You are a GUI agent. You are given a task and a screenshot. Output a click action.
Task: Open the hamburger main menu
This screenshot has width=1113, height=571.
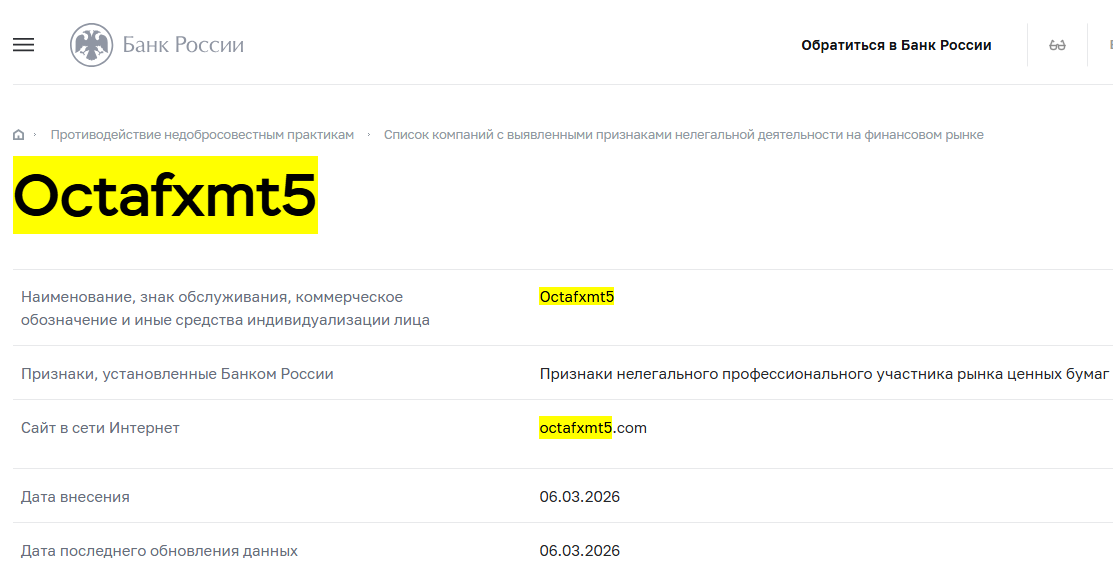23,45
